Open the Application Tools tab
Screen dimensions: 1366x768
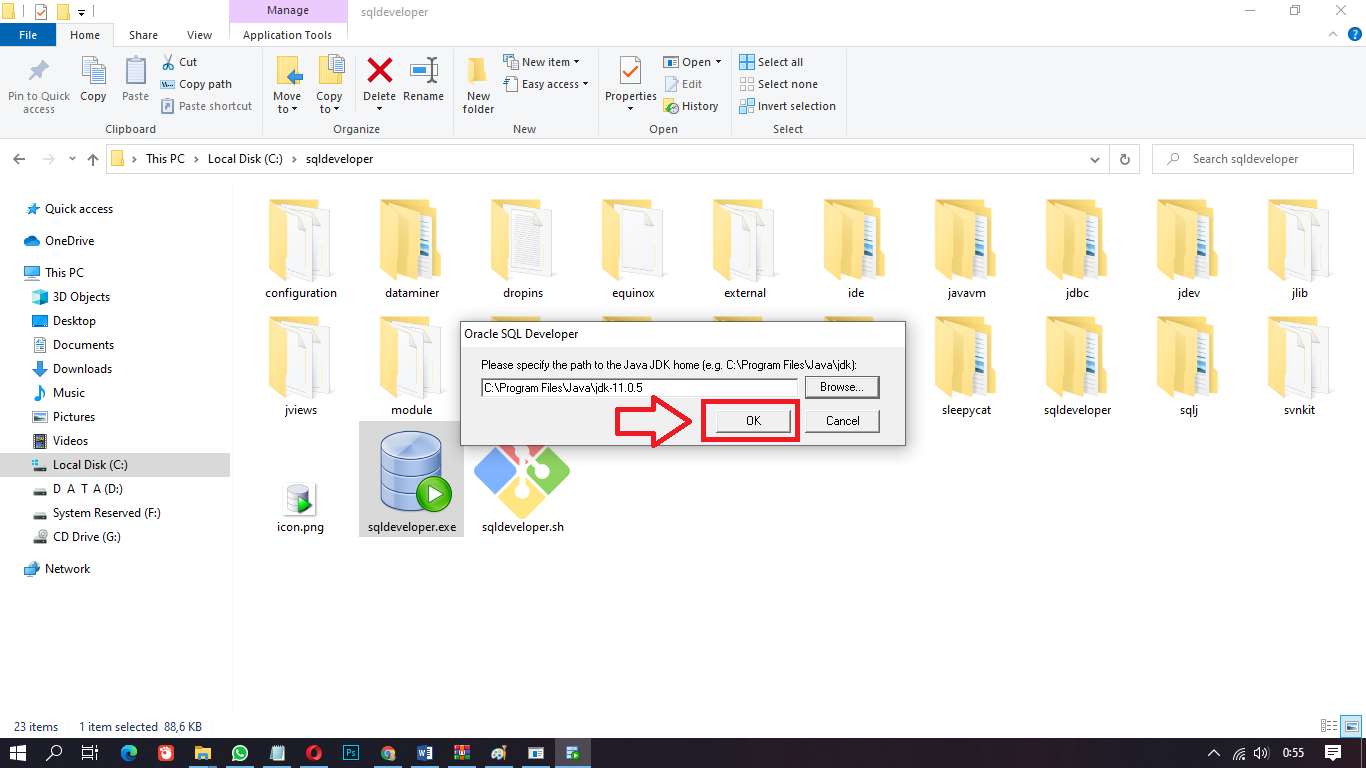coord(287,35)
